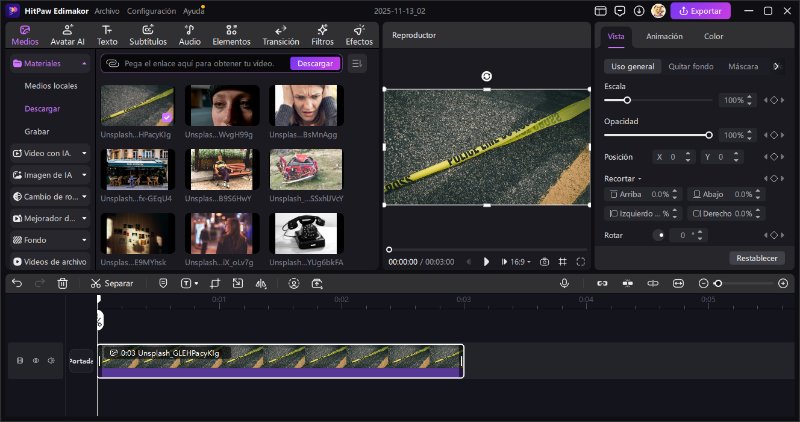Open the Audio tab
The width and height of the screenshot is (800, 422).
click(x=189, y=35)
